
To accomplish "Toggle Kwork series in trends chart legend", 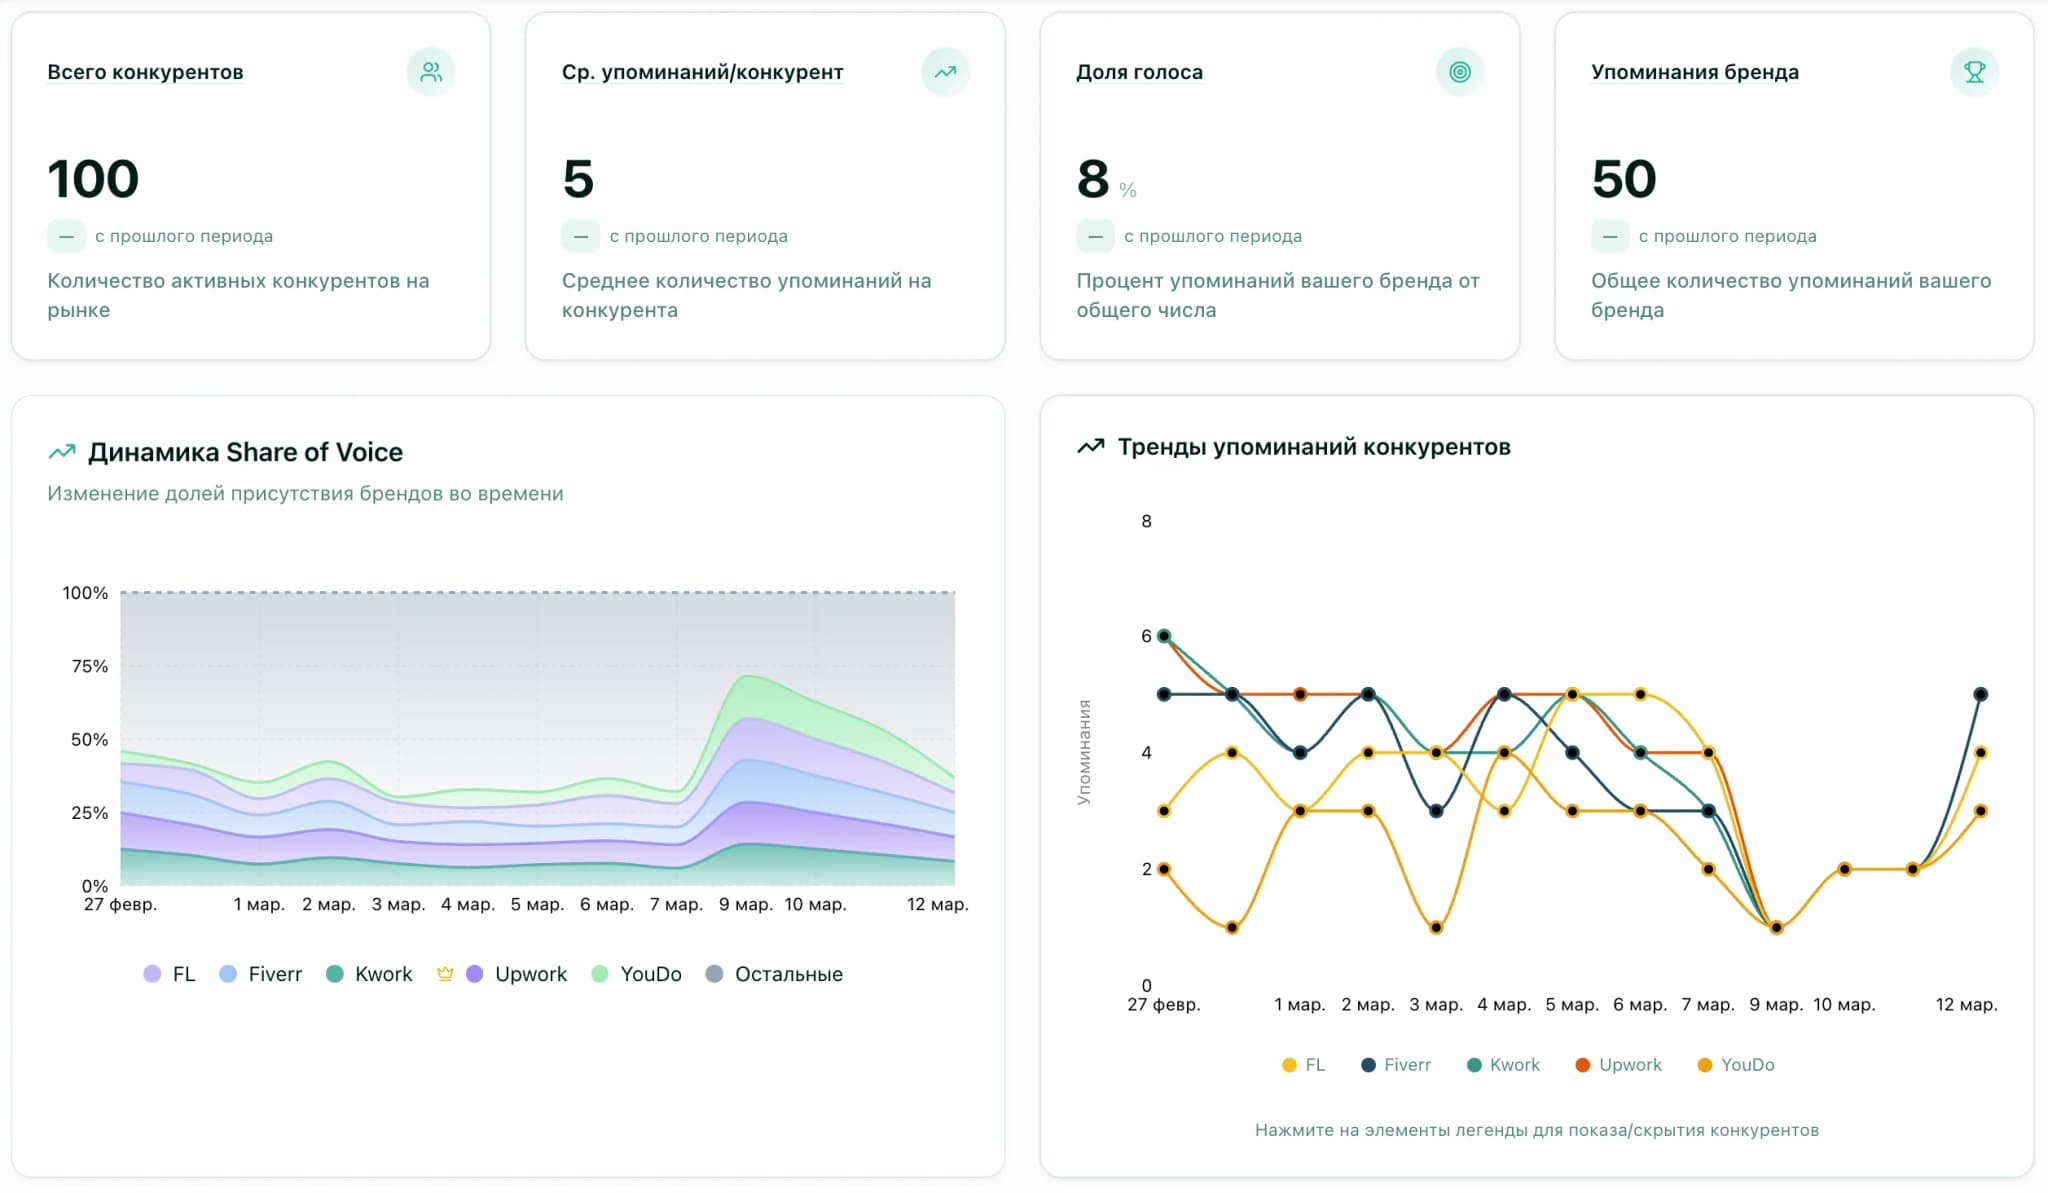I will click(1503, 1065).
